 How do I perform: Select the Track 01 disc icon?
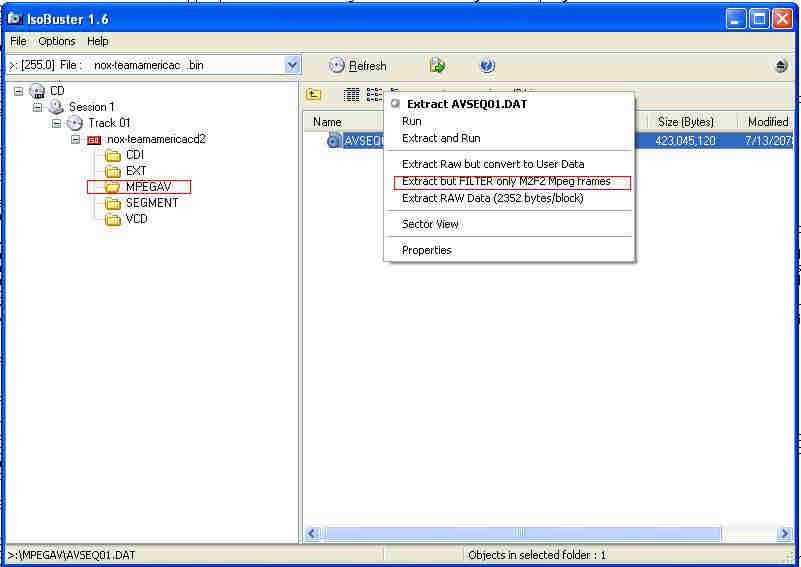click(x=75, y=123)
